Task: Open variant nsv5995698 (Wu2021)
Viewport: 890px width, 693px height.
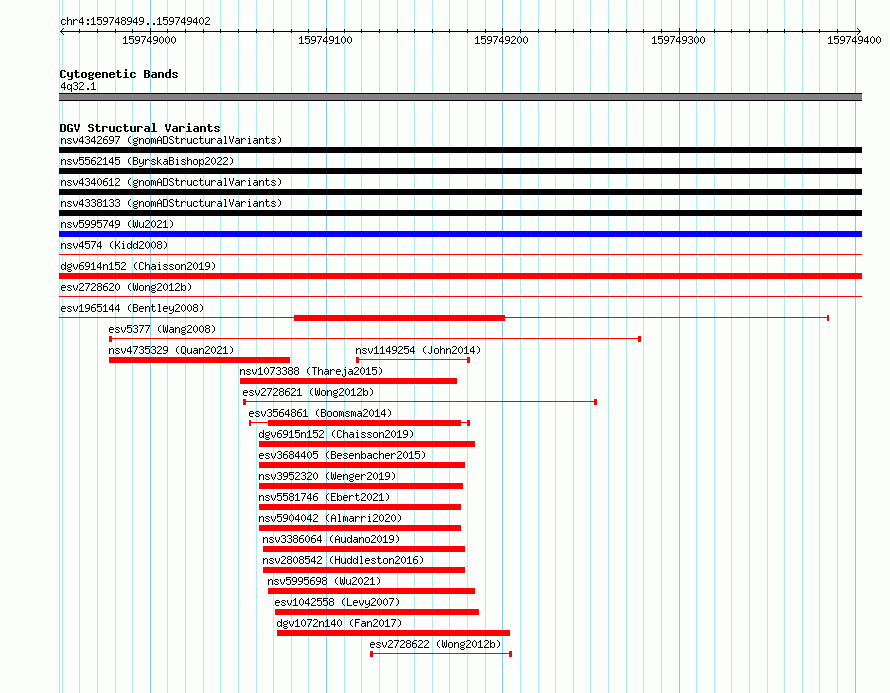Action: coord(324,581)
